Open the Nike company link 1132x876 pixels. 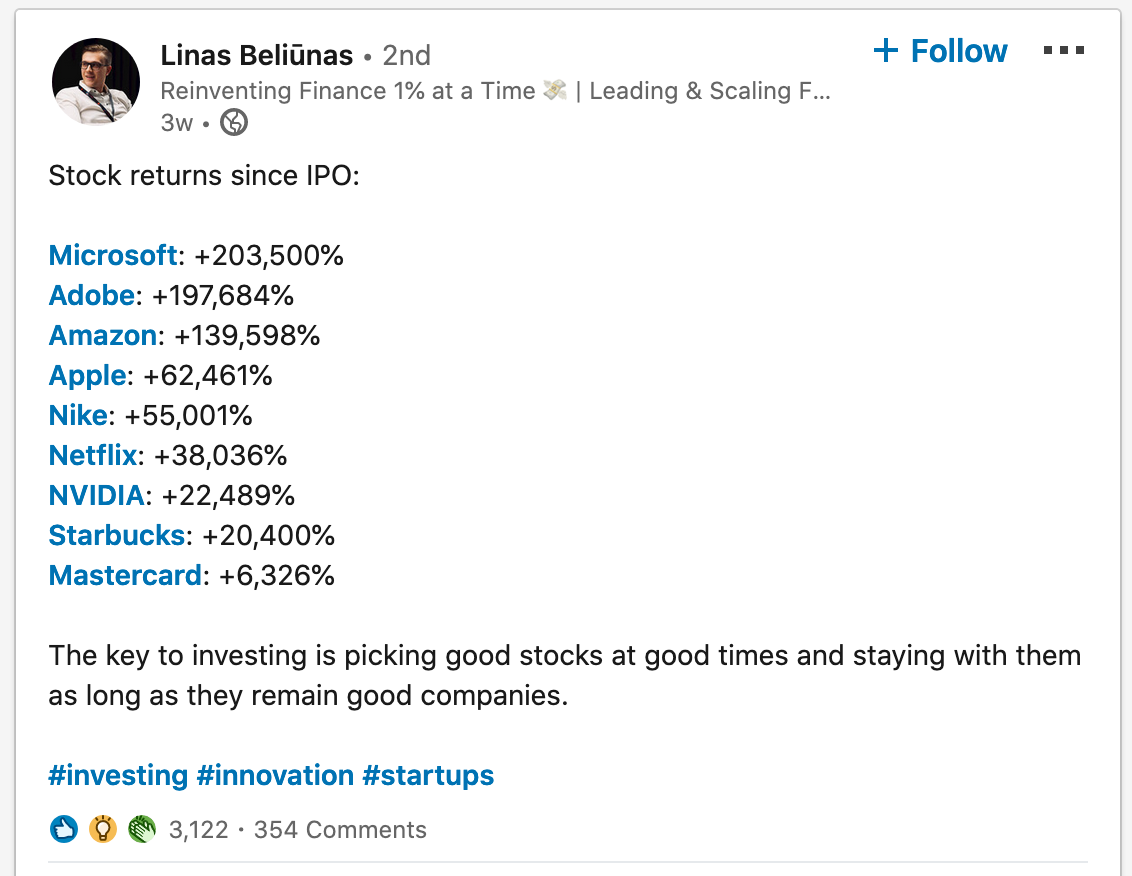[x=78, y=415]
